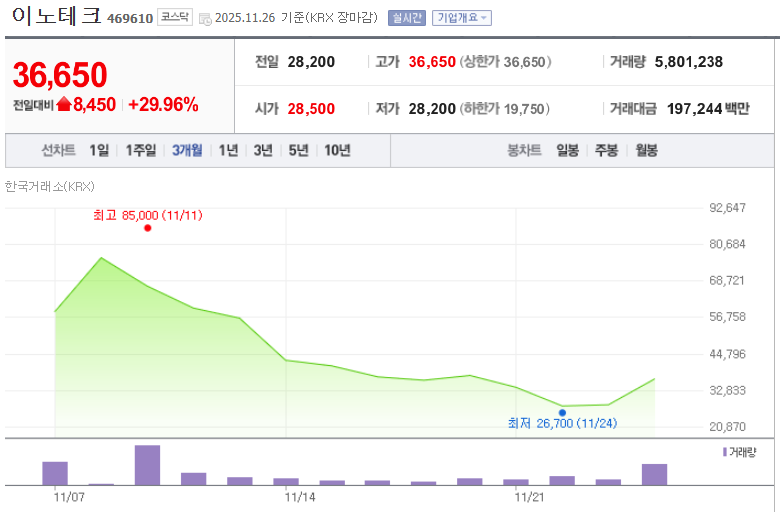
Task: Click the stock name 이노테크
Action: pyautogui.click(x=57, y=15)
